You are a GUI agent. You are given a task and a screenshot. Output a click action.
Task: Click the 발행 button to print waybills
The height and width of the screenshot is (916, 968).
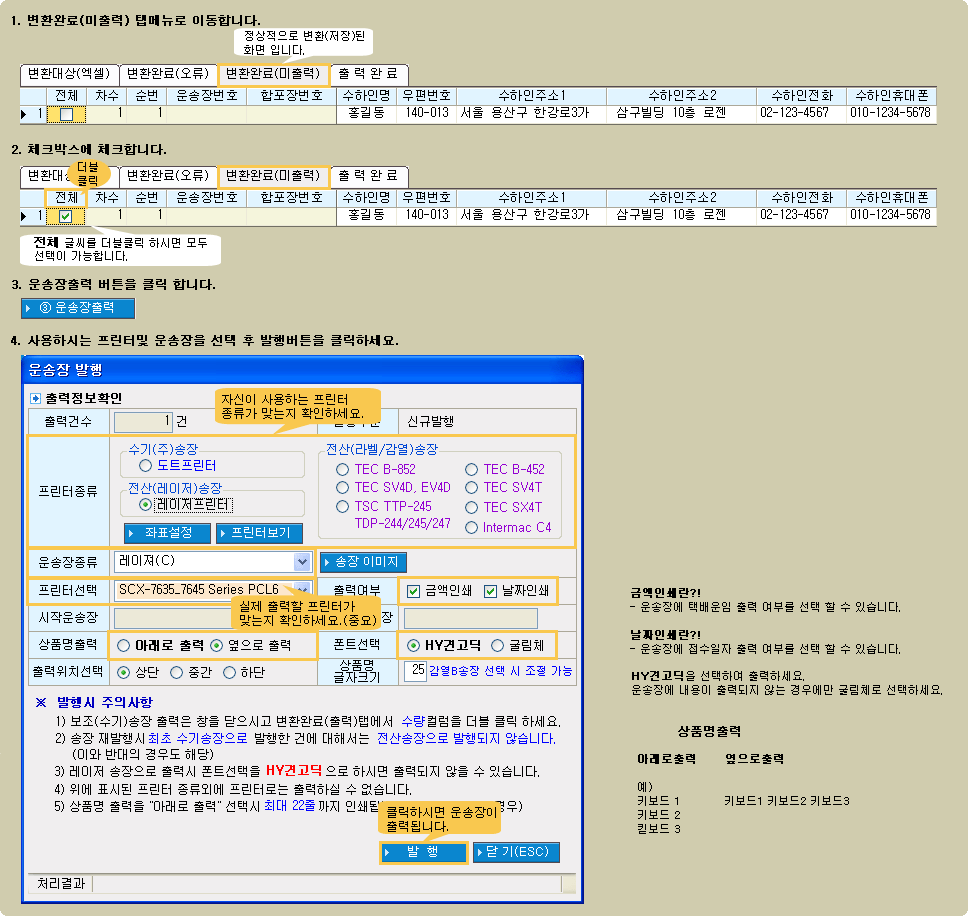(x=423, y=852)
